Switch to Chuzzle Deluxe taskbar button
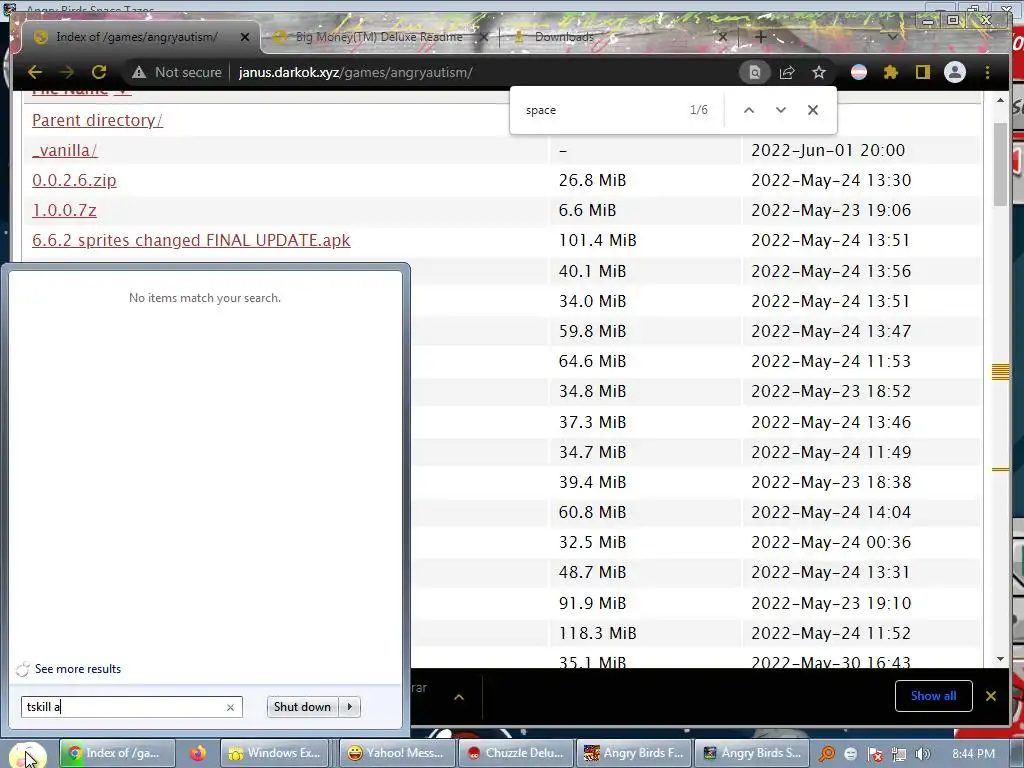This screenshot has height=768, width=1024. [516, 753]
